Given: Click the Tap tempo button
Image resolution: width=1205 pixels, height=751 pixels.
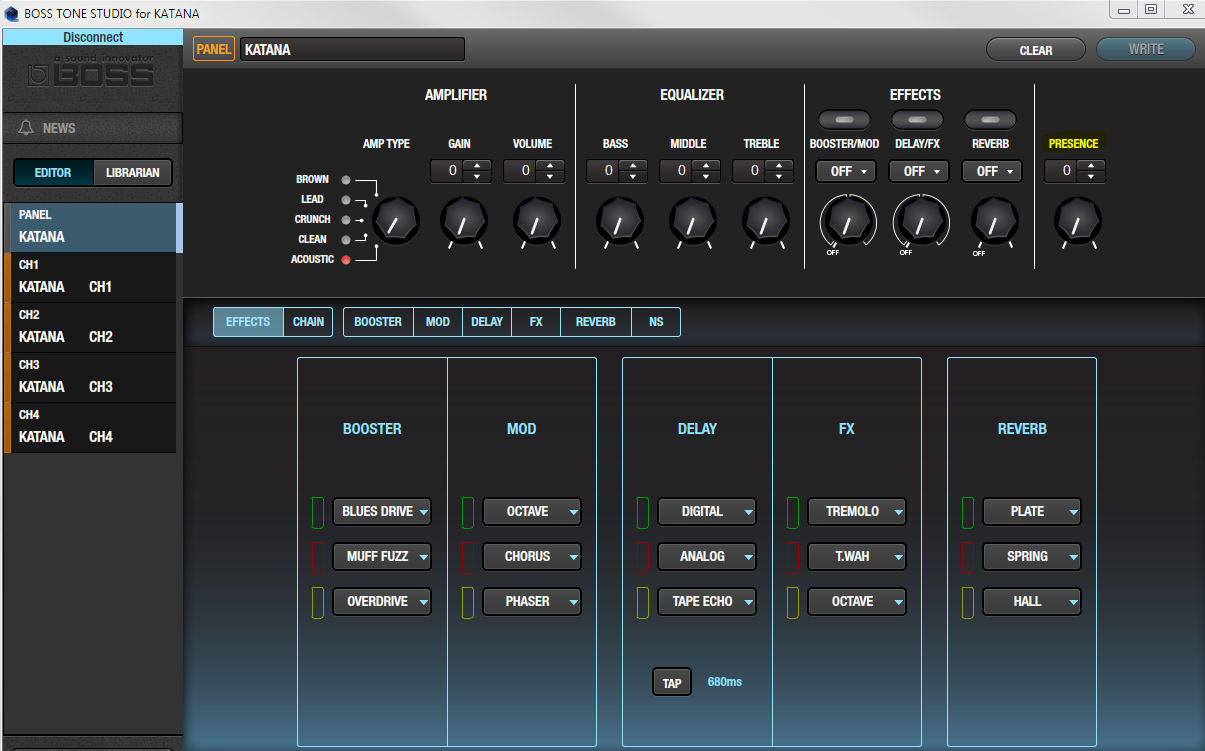Looking at the screenshot, I should [x=672, y=683].
